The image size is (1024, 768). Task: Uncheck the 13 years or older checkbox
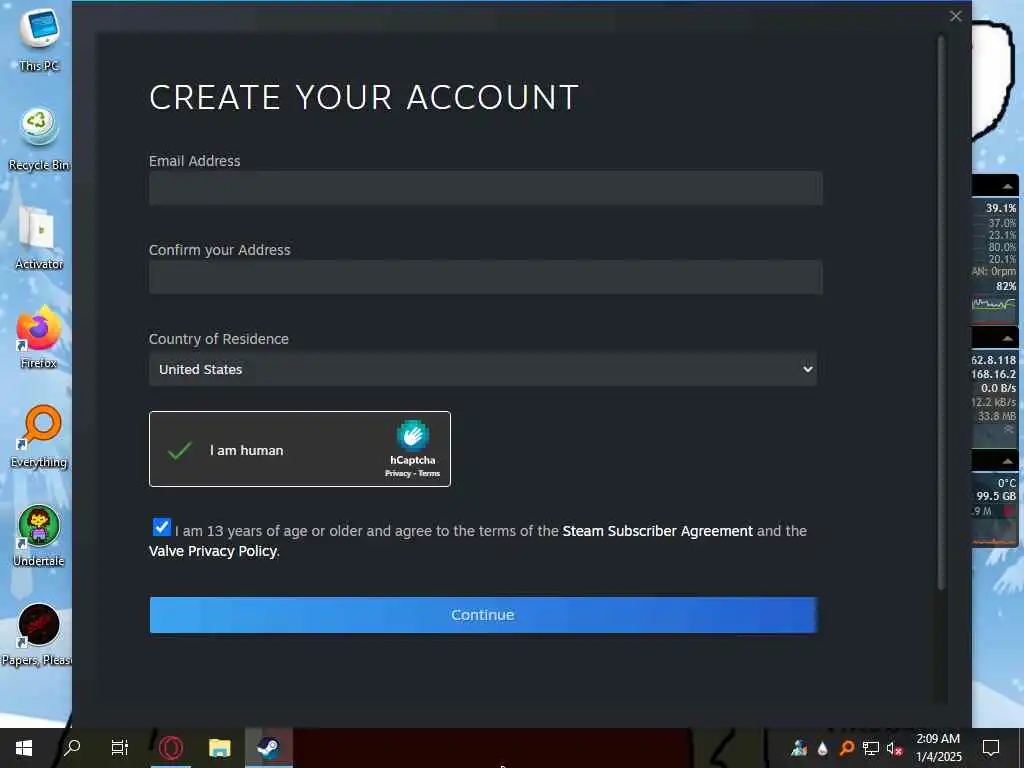point(161,527)
